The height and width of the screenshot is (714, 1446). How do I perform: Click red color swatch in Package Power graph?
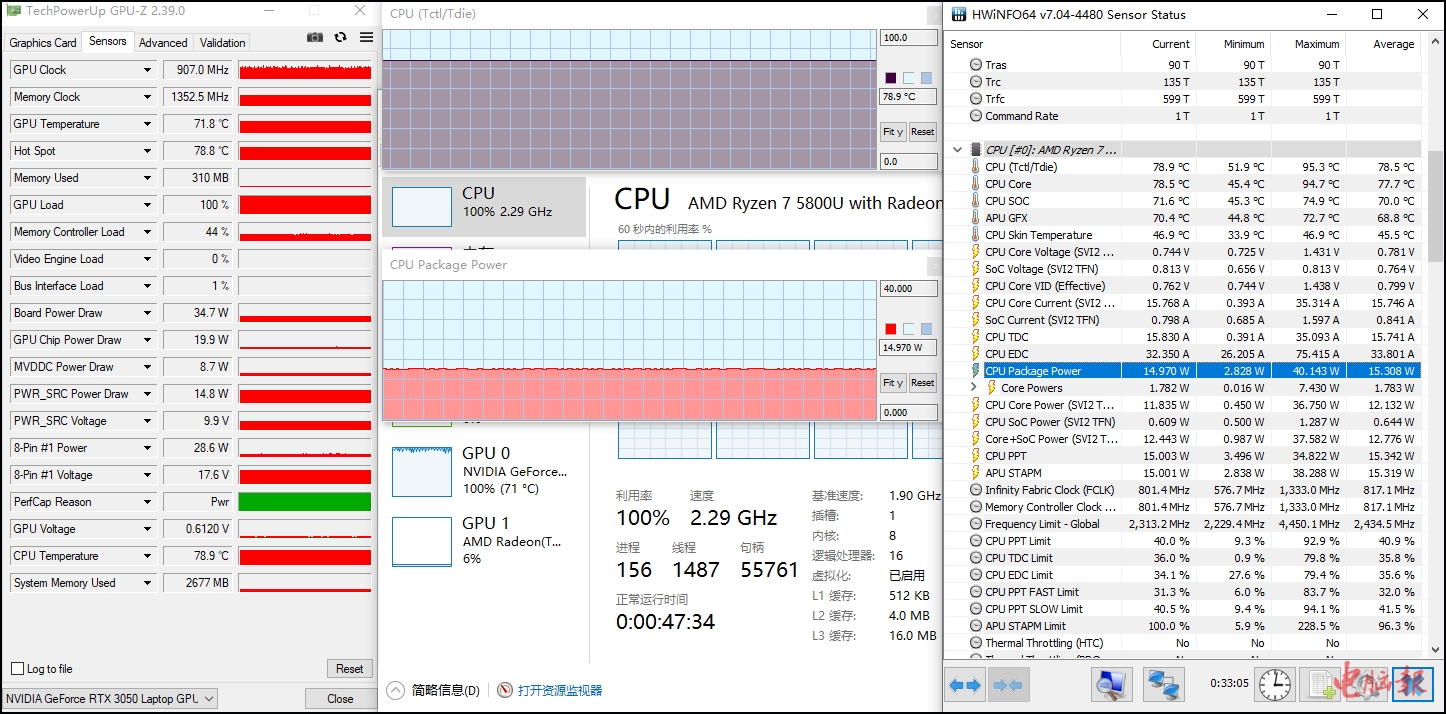[x=891, y=329]
